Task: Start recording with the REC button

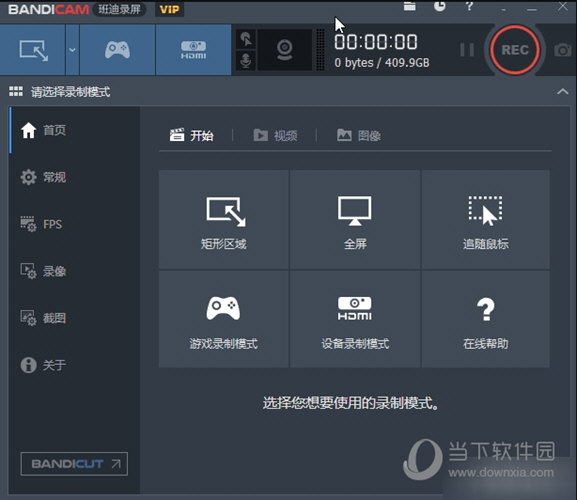Action: pos(515,50)
